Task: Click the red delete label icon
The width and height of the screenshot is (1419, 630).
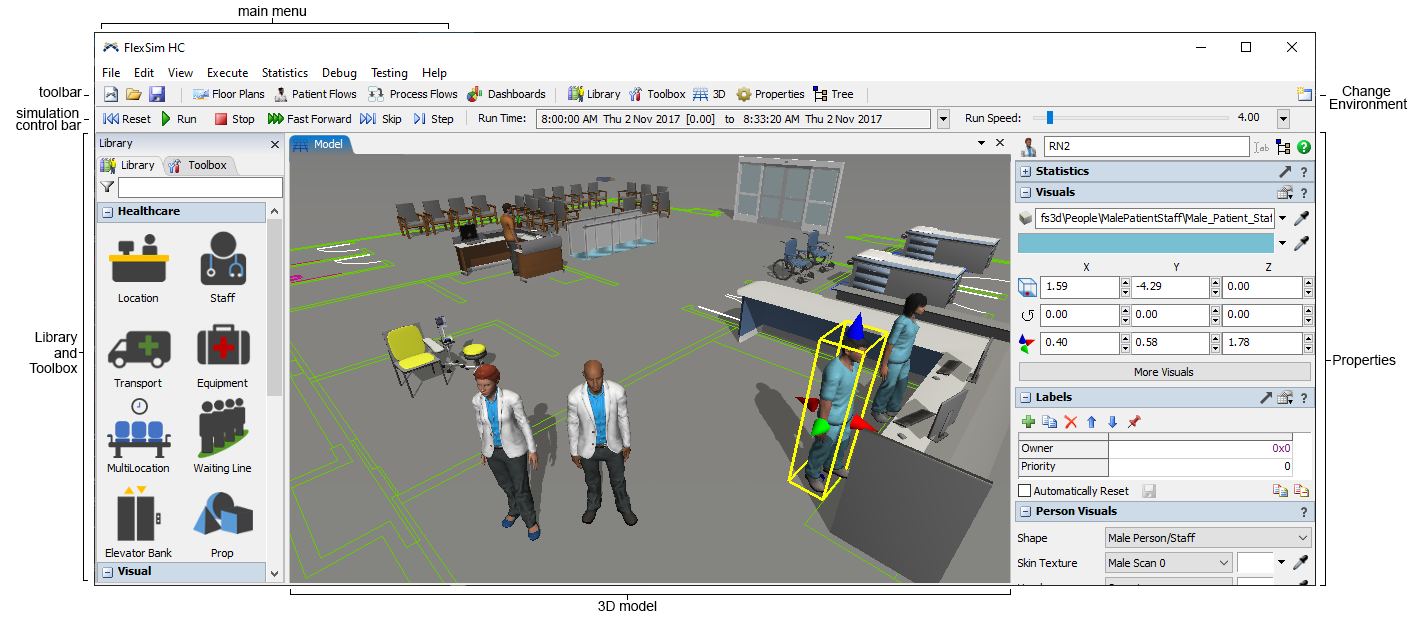Action: [1070, 422]
